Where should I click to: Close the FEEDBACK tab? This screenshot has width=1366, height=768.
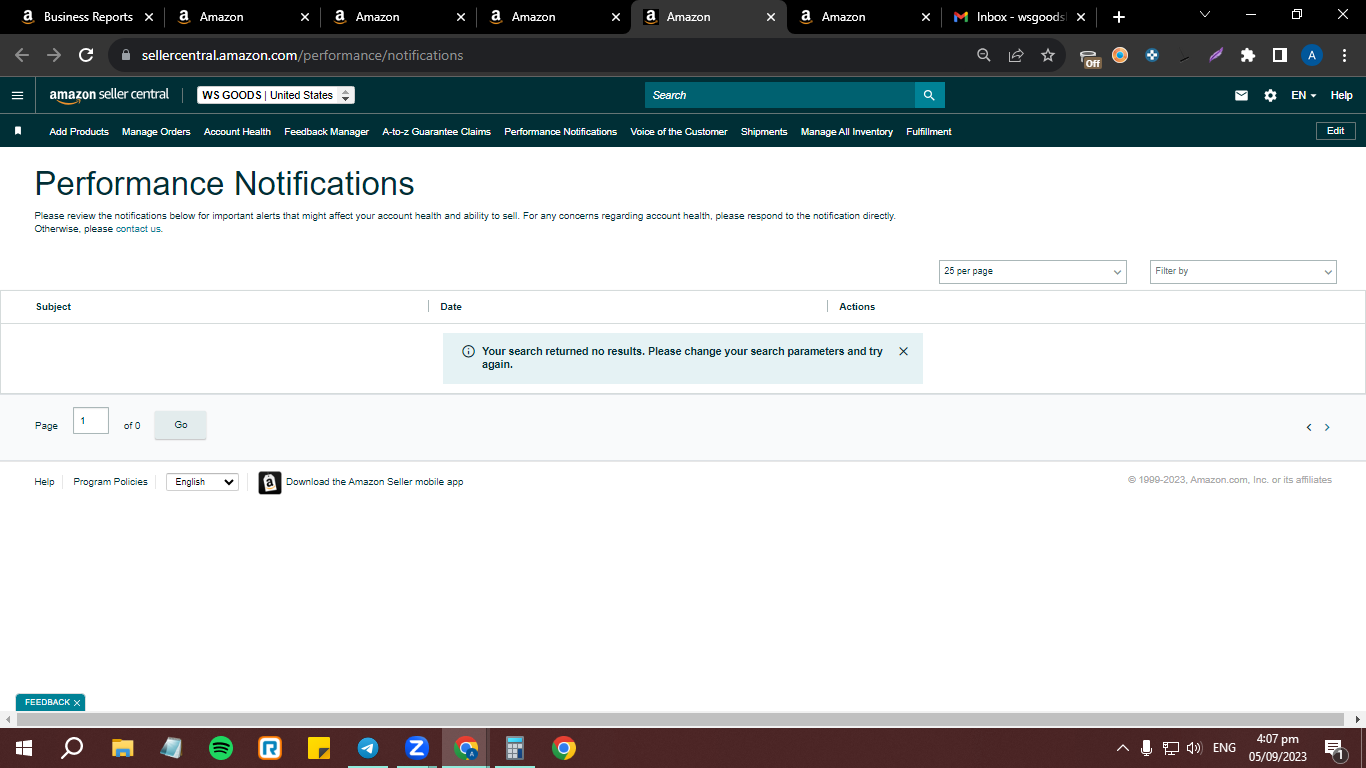tap(77, 703)
